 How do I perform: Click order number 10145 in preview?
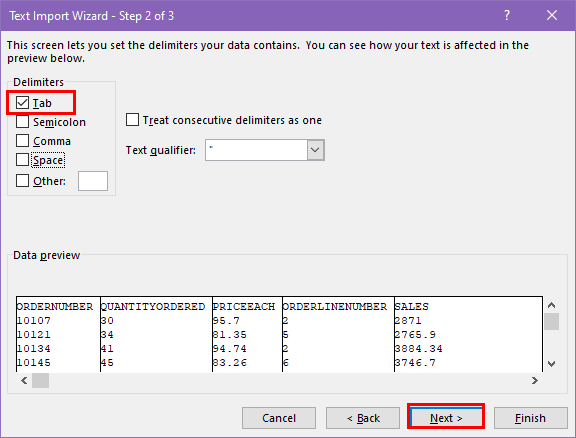click(33, 362)
